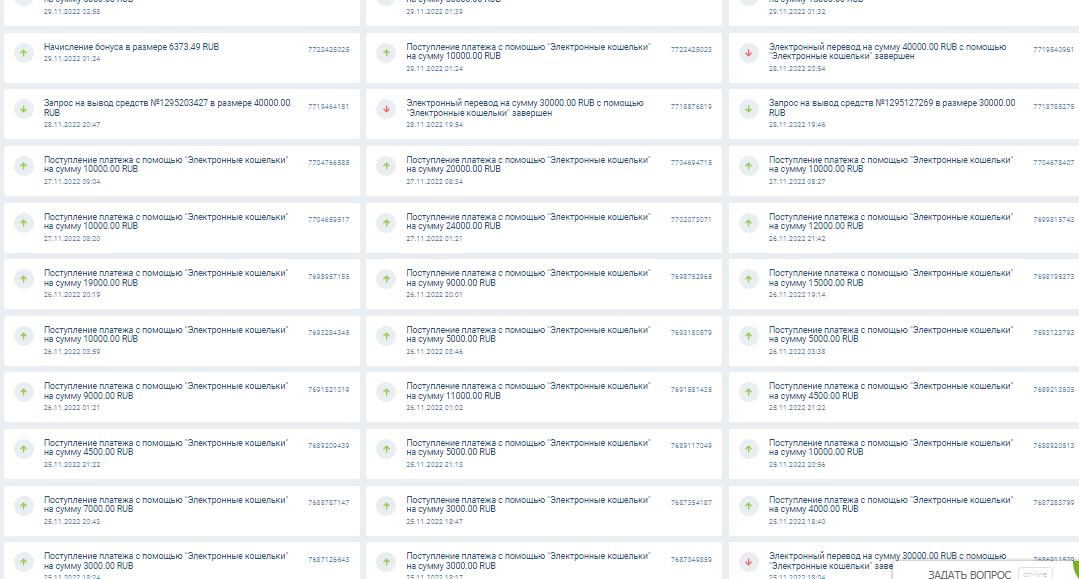
Task: Click the arrow icon of transaction 7693284345
Action: click(x=24, y=336)
